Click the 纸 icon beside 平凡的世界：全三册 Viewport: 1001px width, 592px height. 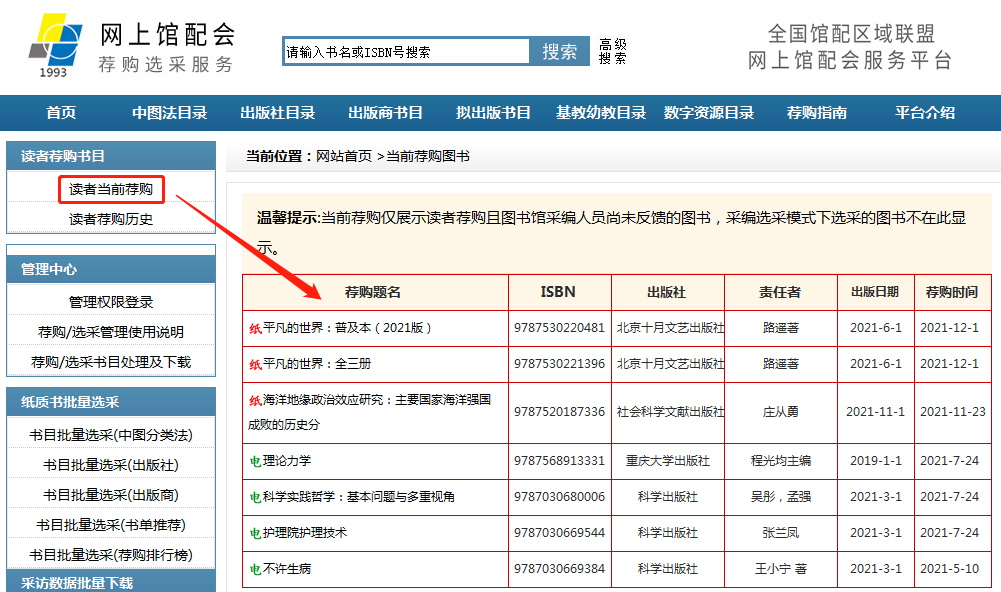(x=255, y=364)
